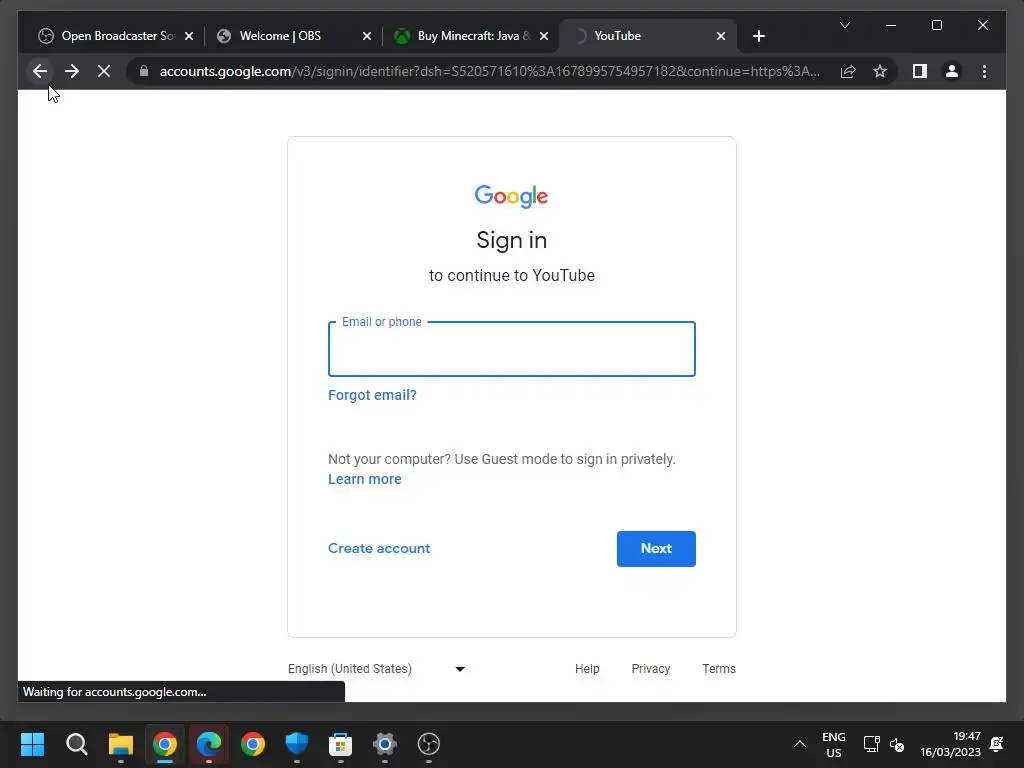Image resolution: width=1024 pixels, height=768 pixels.
Task: Go back to the previous page
Action: click(x=40, y=71)
